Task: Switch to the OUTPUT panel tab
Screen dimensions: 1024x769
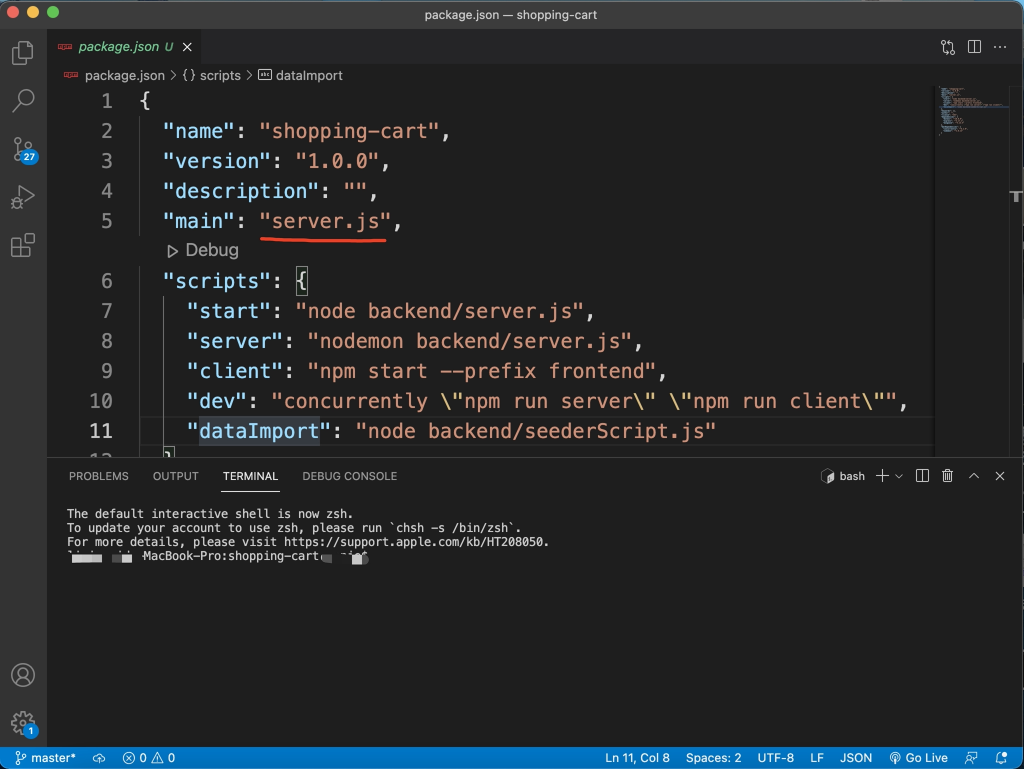Action: [176, 476]
